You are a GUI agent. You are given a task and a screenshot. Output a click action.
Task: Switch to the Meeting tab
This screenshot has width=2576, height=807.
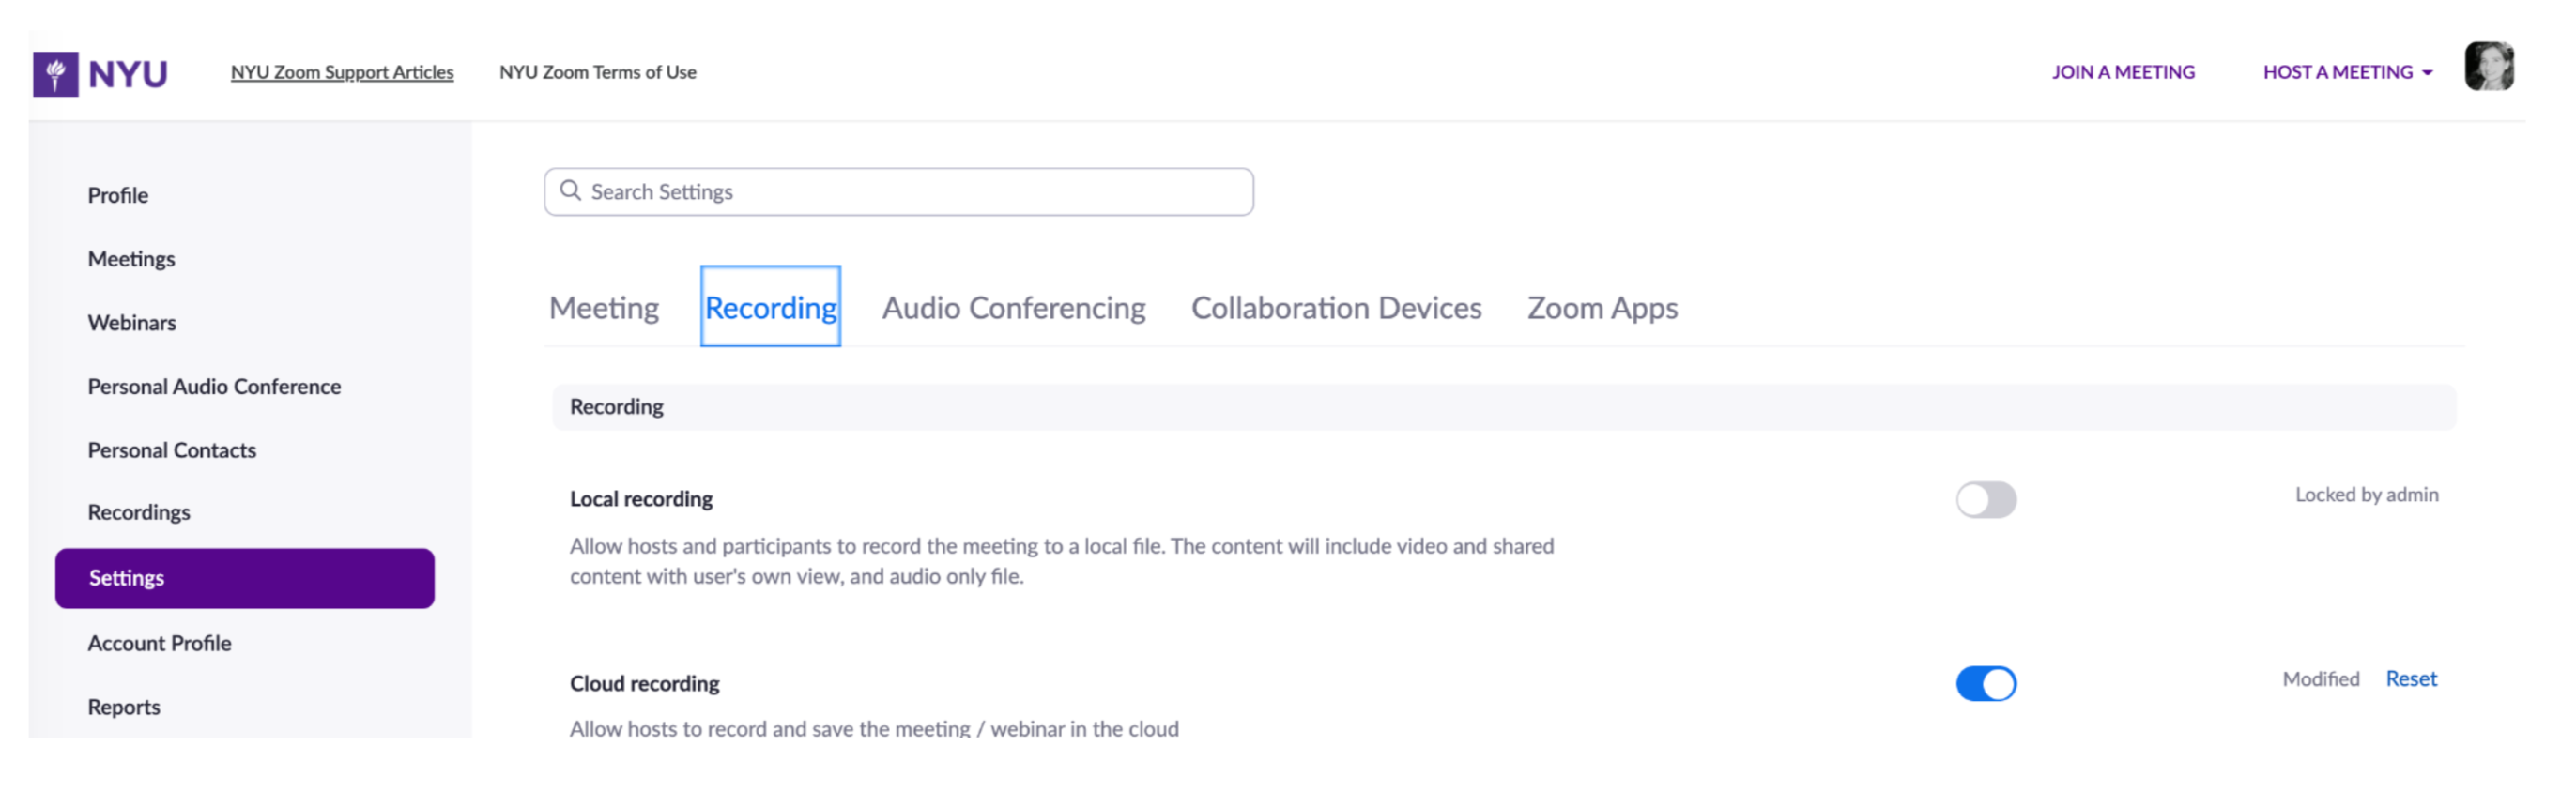point(603,308)
